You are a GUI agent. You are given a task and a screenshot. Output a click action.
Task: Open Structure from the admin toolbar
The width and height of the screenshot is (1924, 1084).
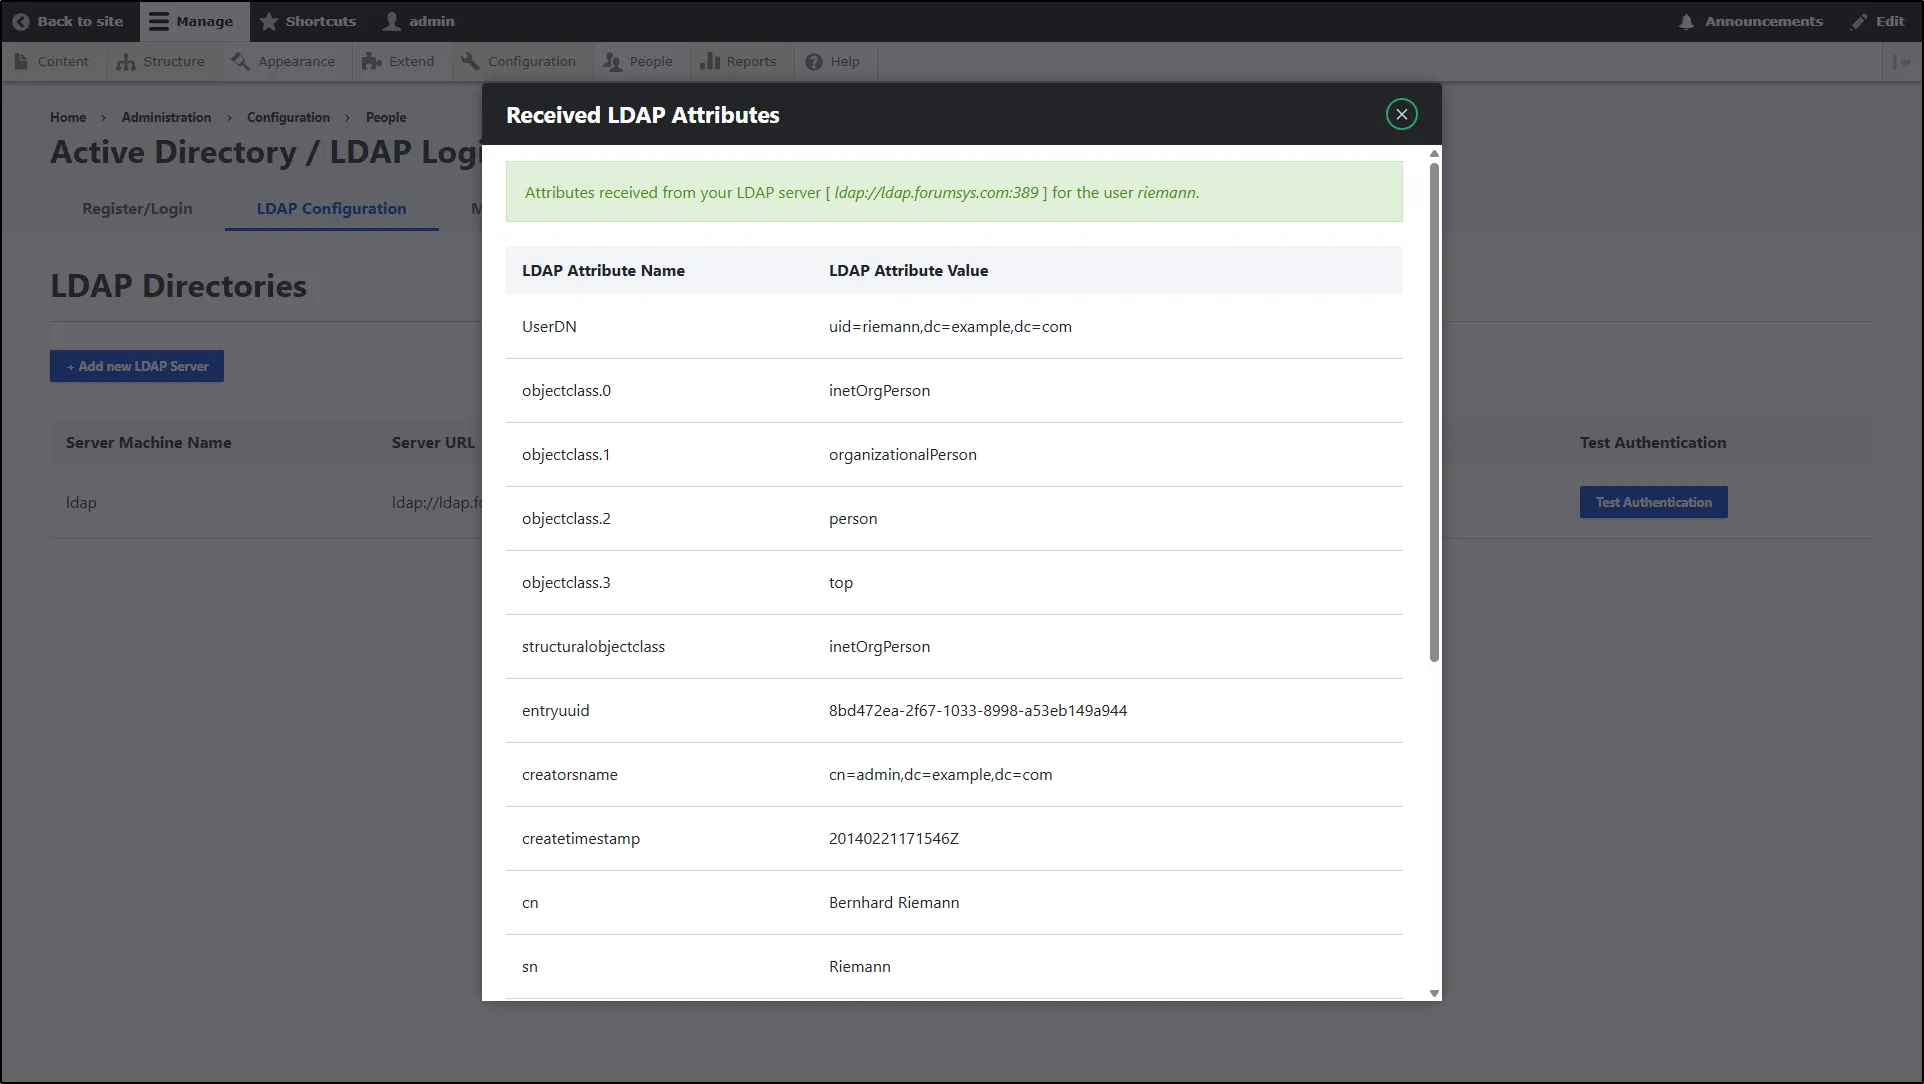click(x=161, y=61)
